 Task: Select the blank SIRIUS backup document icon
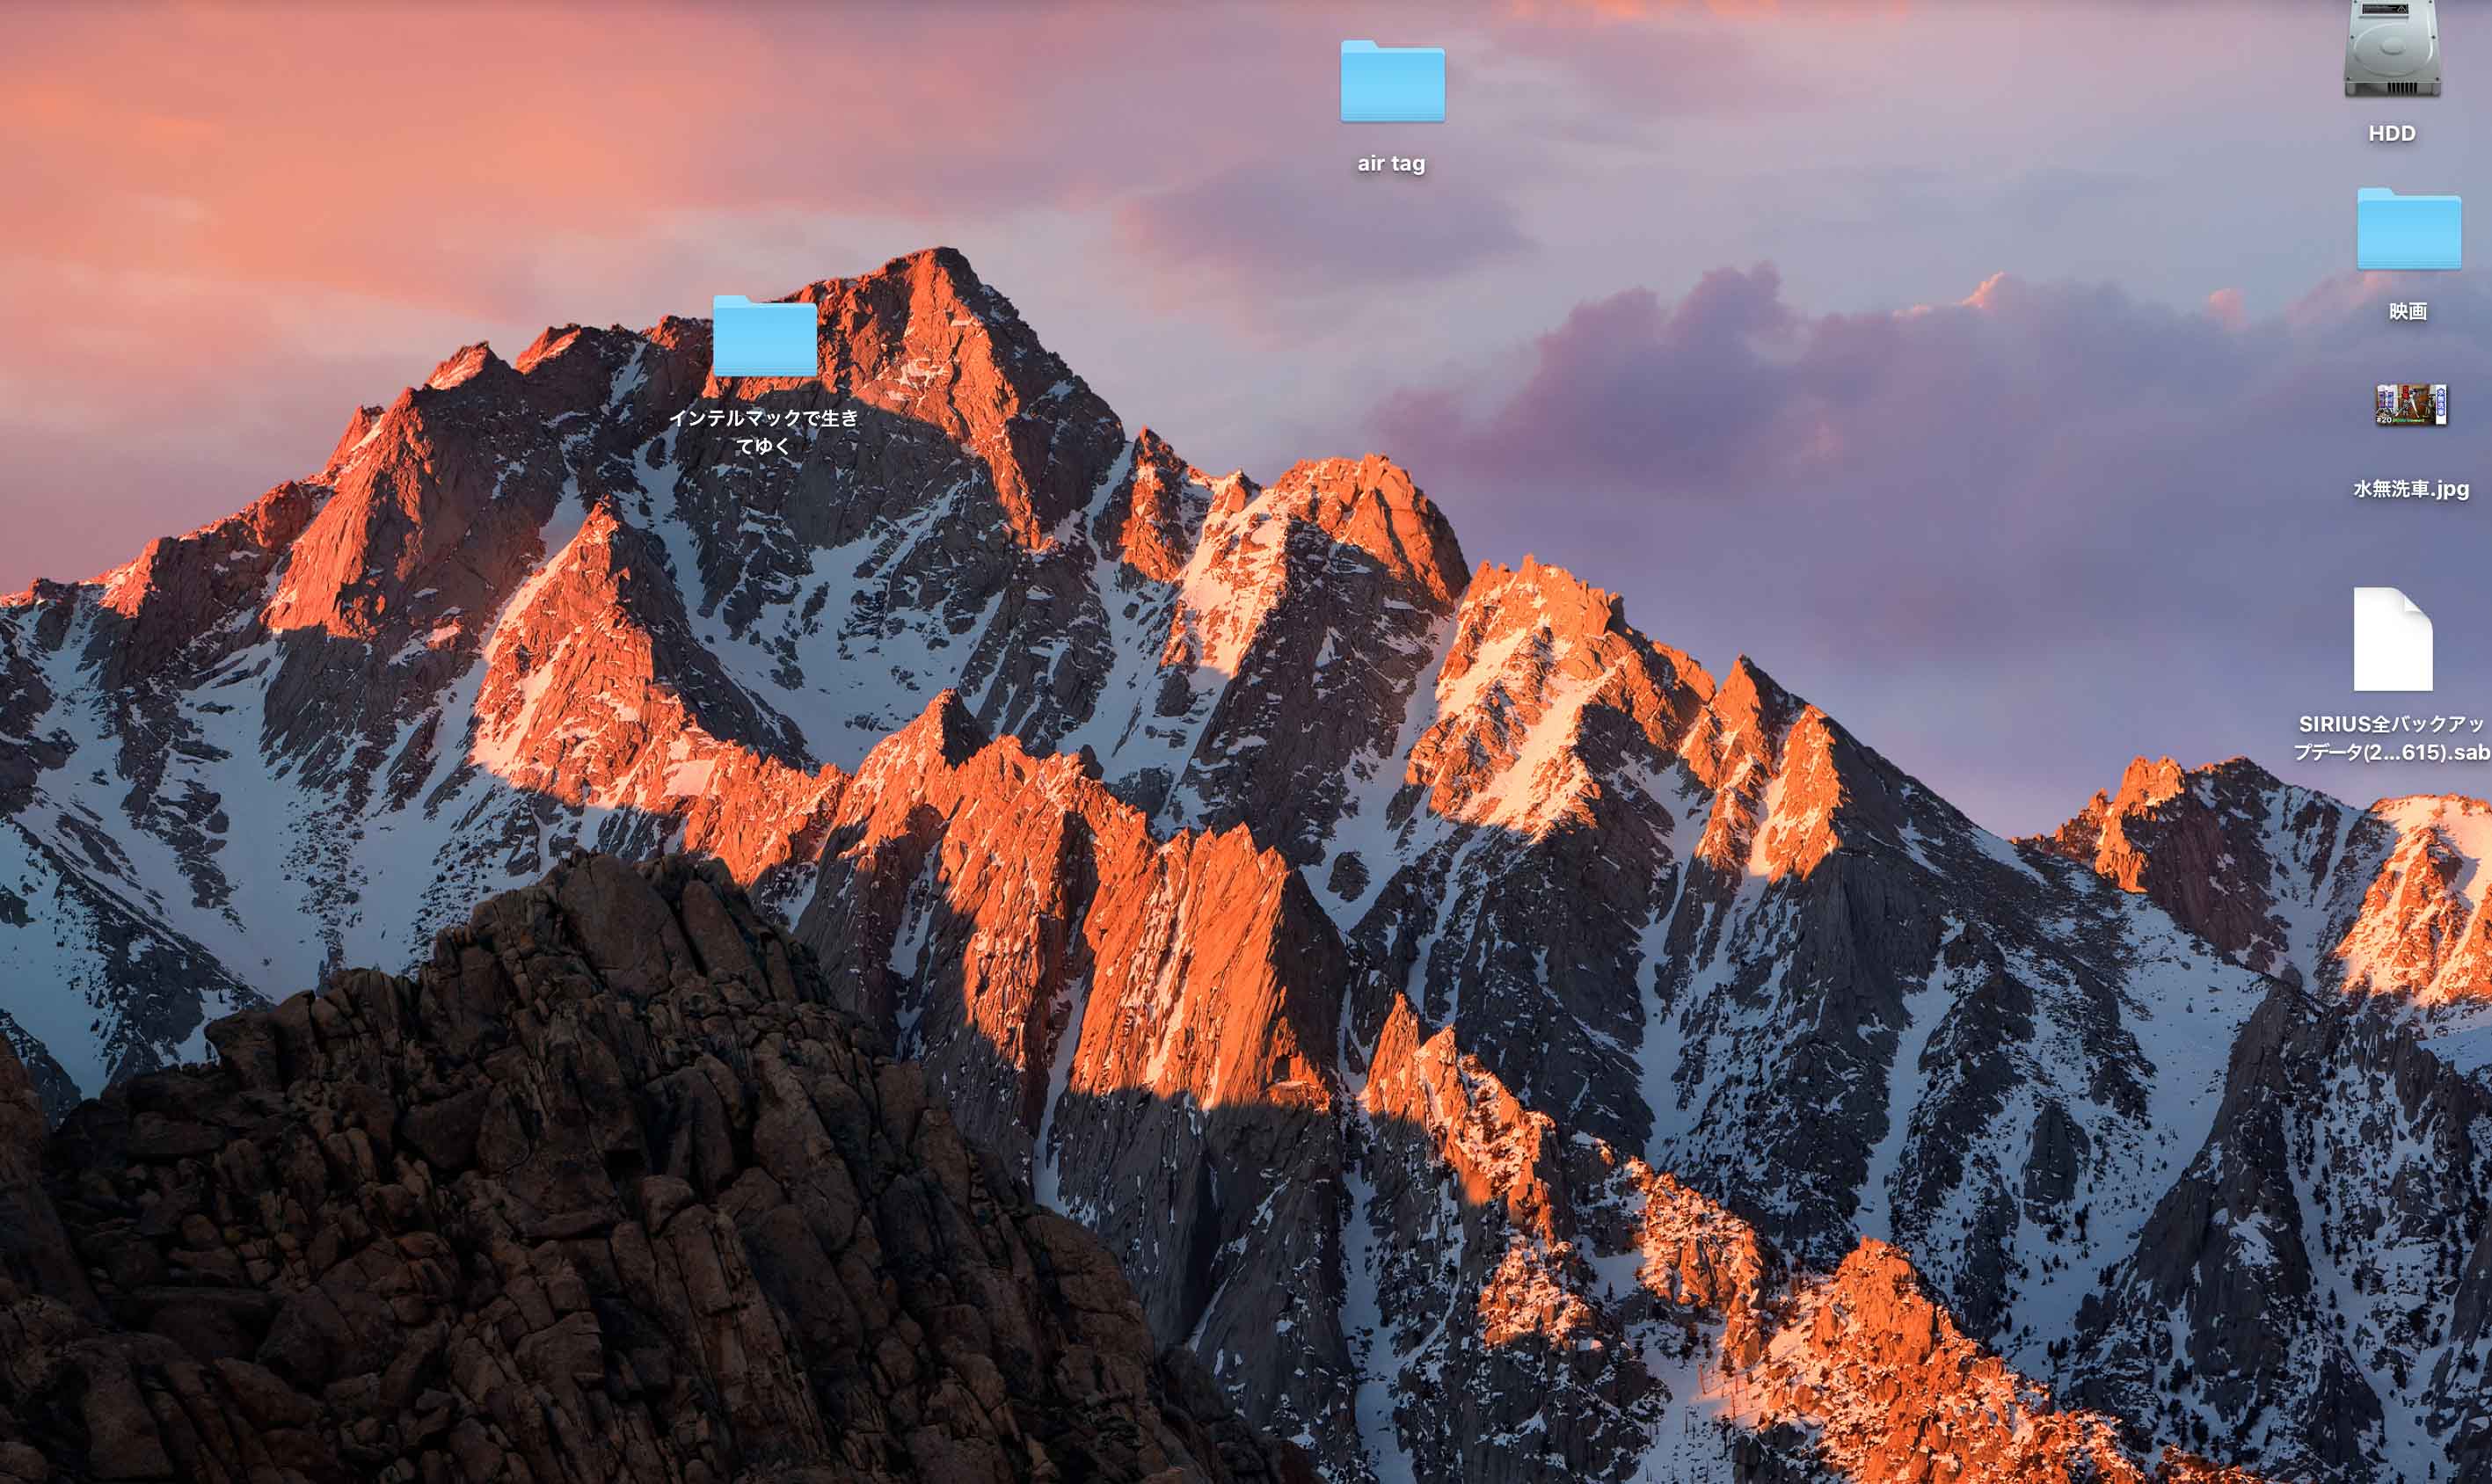[x=2392, y=640]
